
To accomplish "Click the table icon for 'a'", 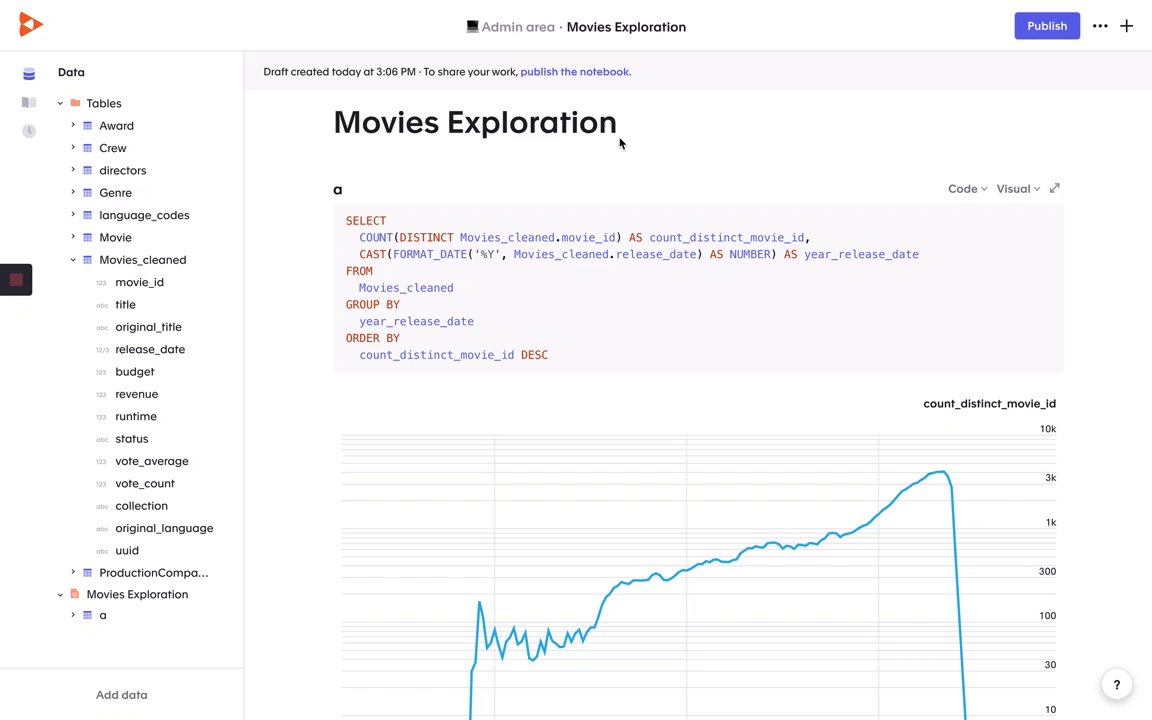I will (x=87, y=615).
